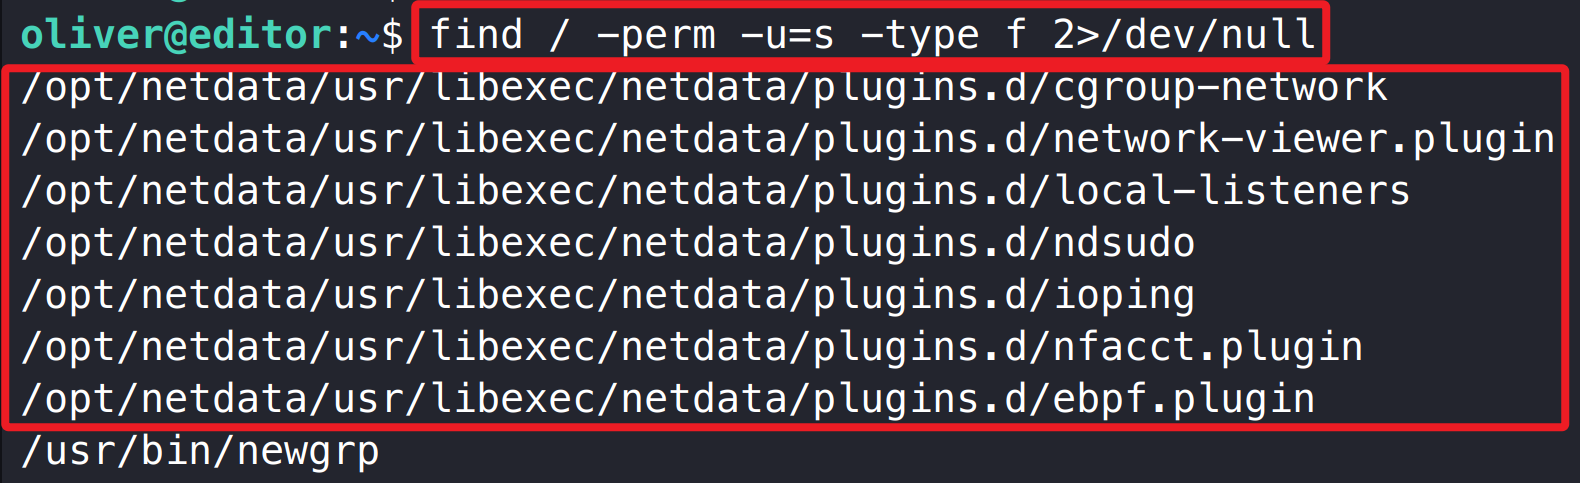Click the local-listeners filename
Viewport: 1580px width, 483px height.
pos(1232,192)
